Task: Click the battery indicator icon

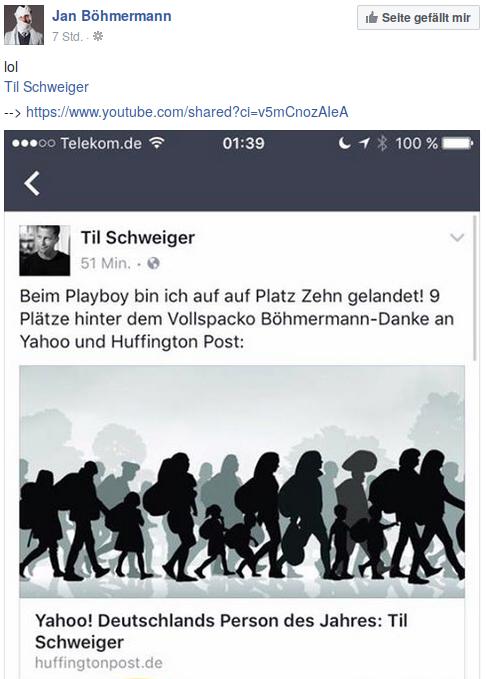Action: (457, 143)
